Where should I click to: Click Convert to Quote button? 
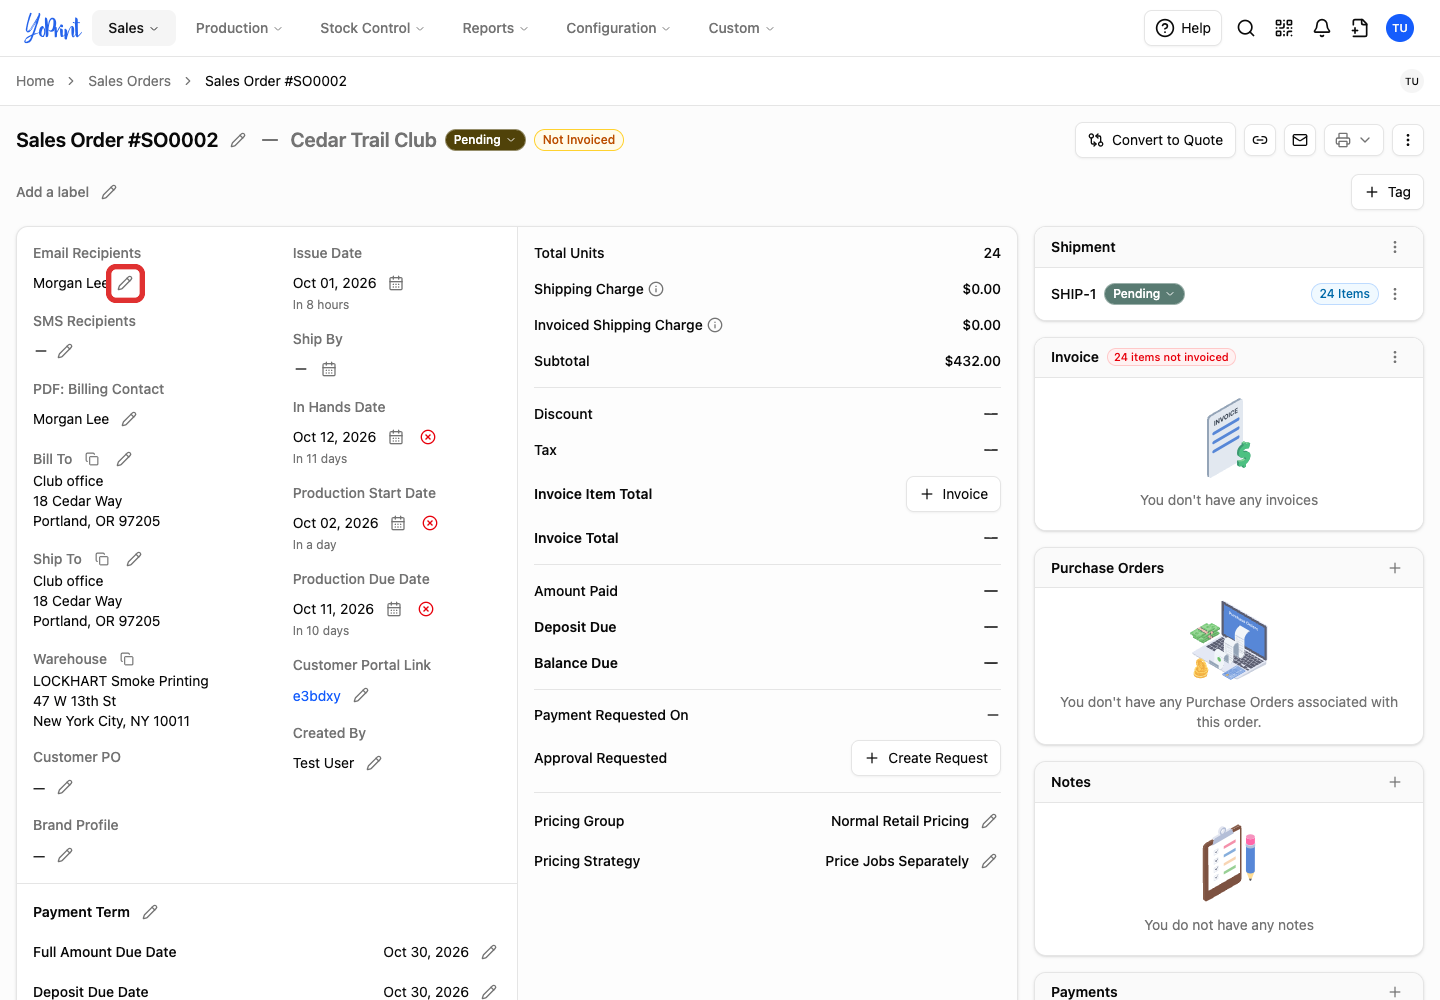tap(1155, 140)
